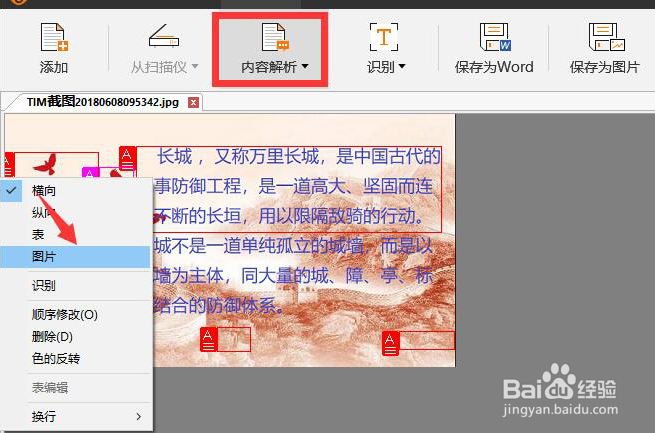Click the 保存为Word label
This screenshot has height=433, width=655.
click(x=494, y=67)
